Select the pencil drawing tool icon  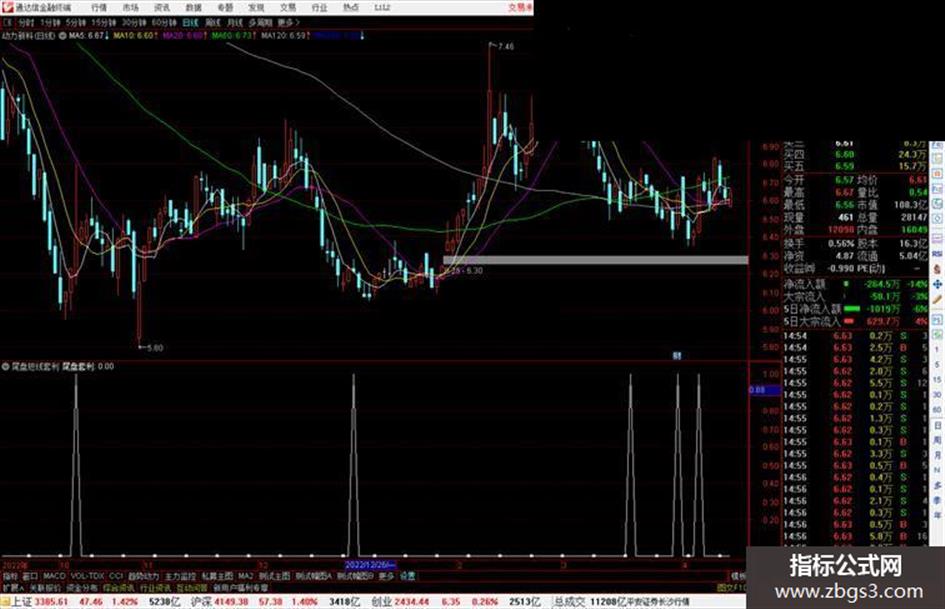[937, 299]
